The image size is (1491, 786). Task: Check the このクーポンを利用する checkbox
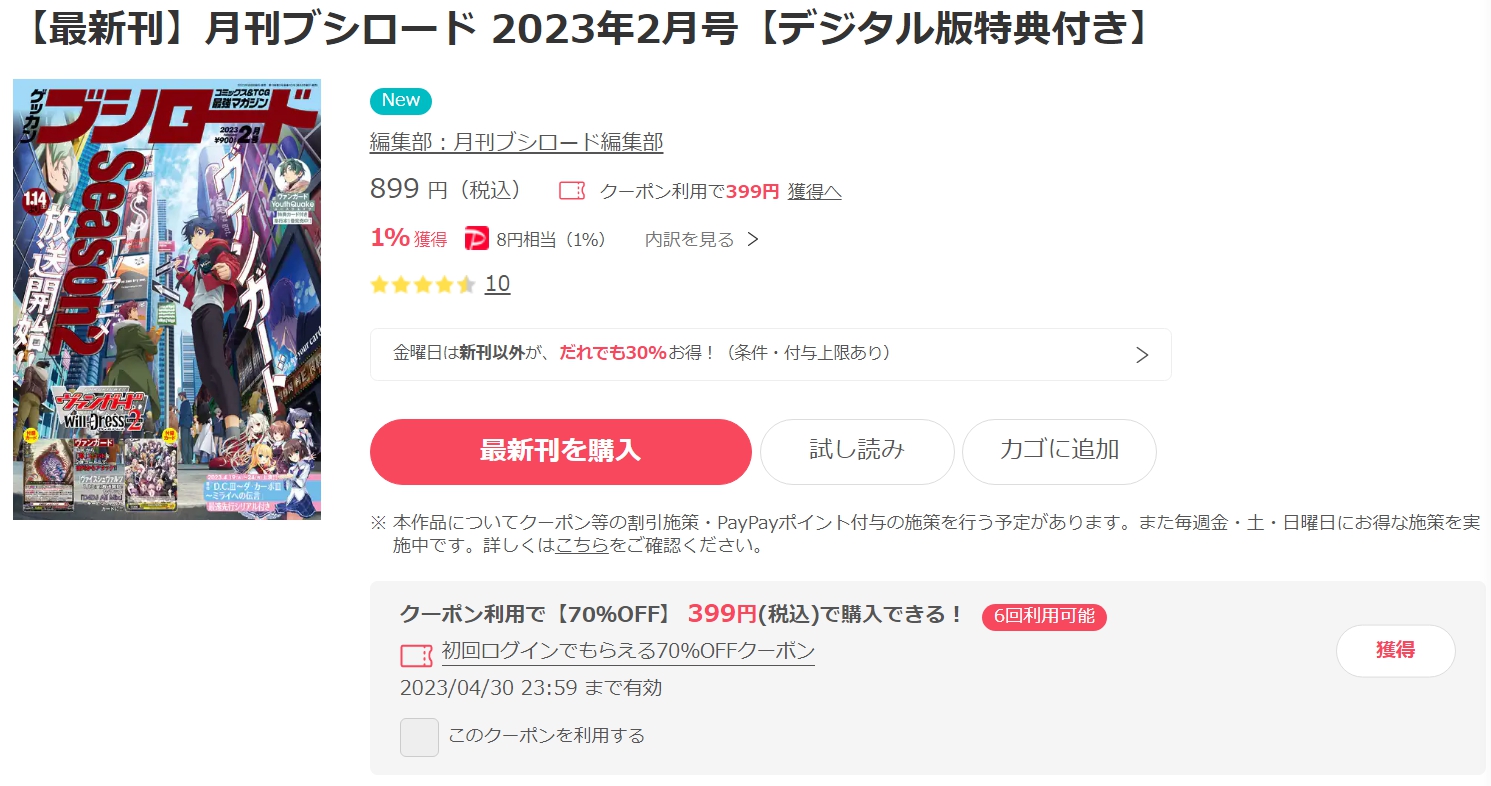click(419, 737)
